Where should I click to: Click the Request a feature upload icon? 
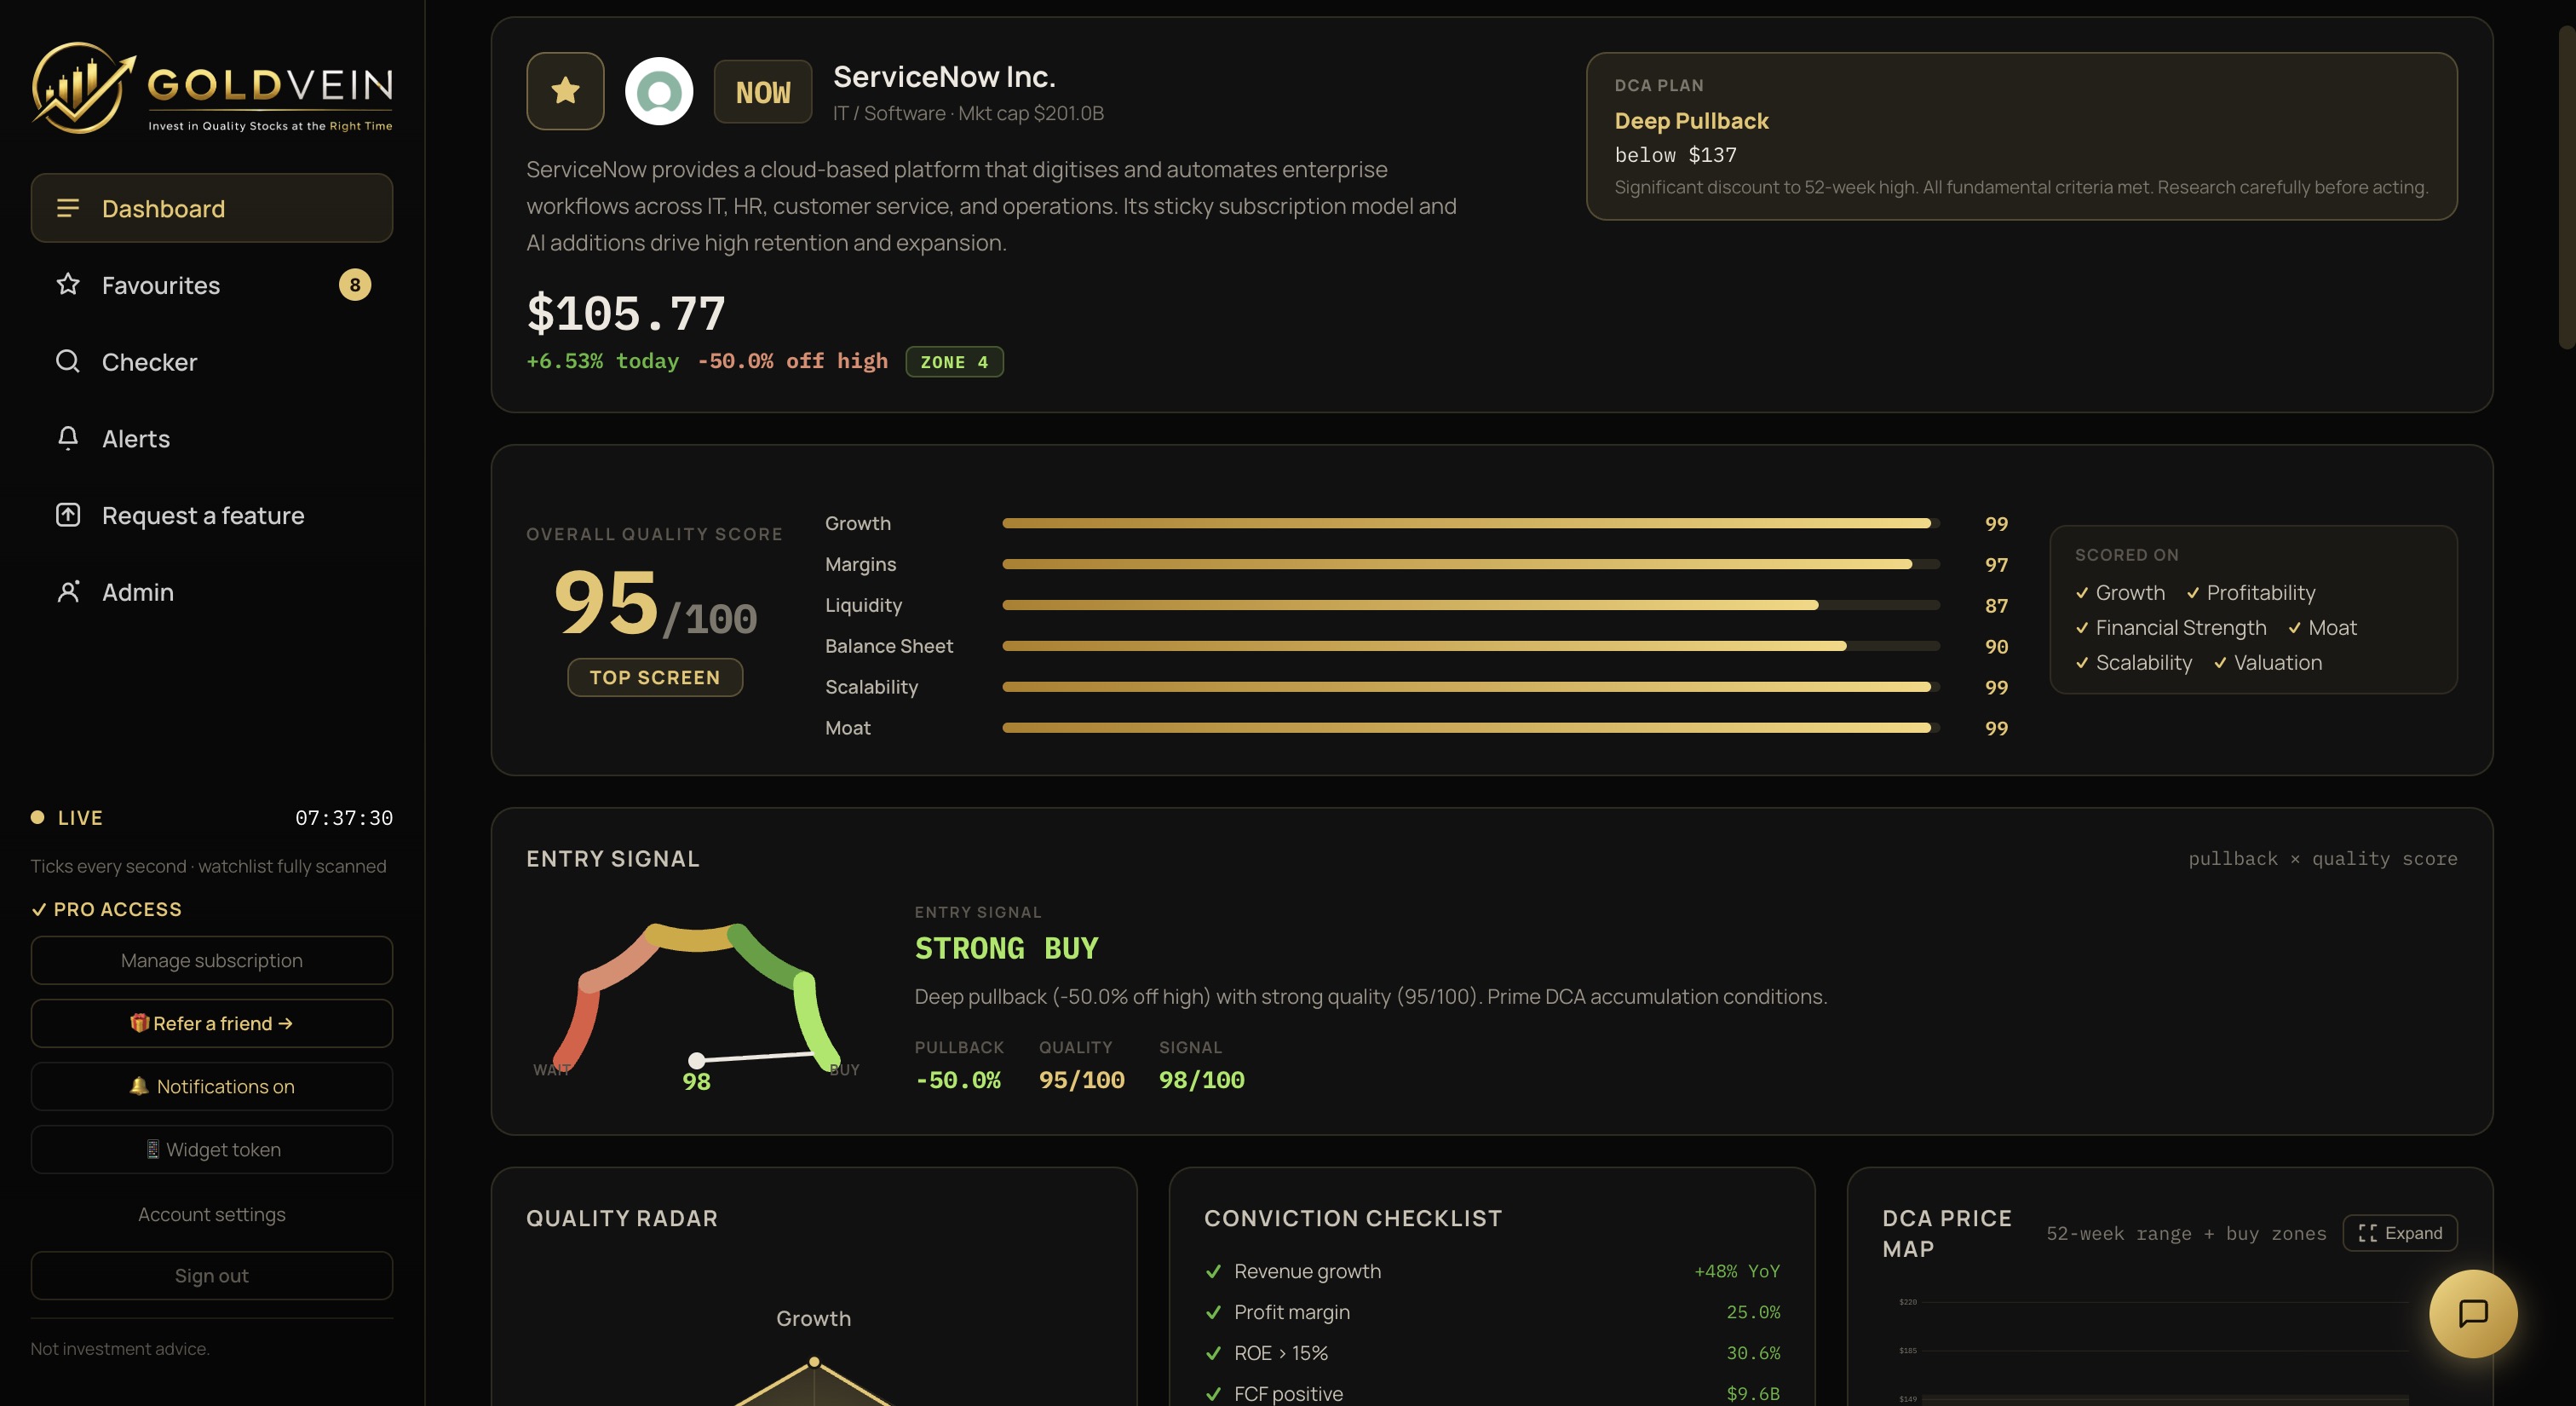coord(68,515)
